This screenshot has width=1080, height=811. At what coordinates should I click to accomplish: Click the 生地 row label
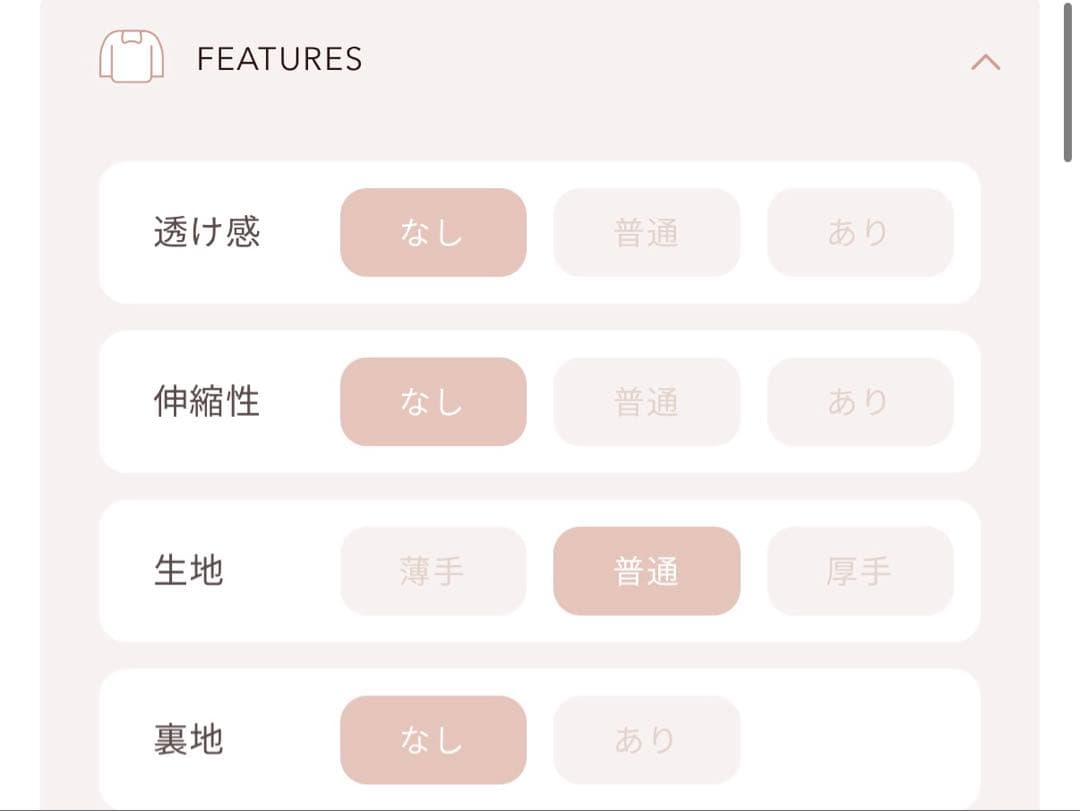click(190, 571)
